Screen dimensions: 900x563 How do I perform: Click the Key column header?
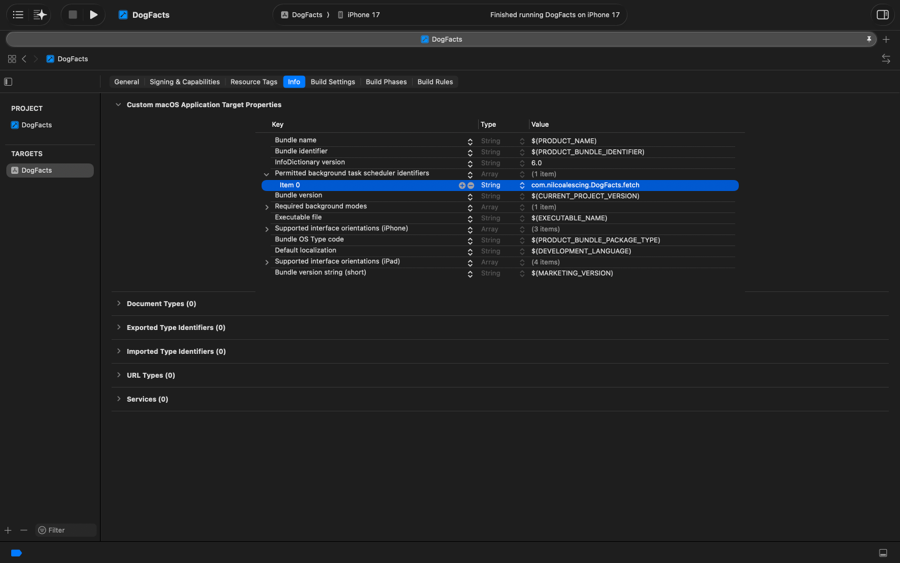277,125
